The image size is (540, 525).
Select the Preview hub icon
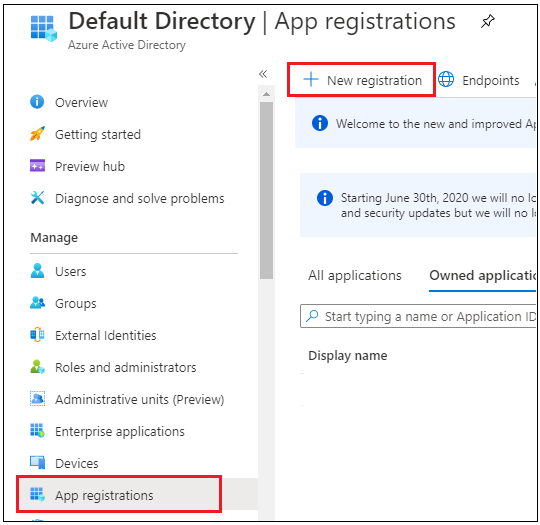37,166
